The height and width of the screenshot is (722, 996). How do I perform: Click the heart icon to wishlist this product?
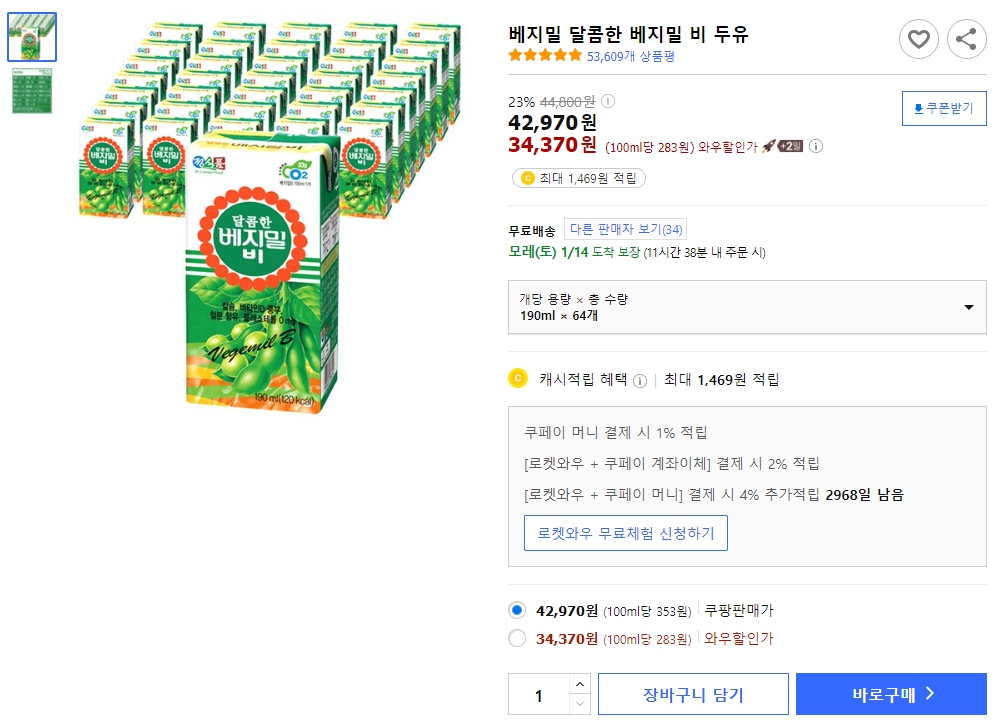click(919, 39)
